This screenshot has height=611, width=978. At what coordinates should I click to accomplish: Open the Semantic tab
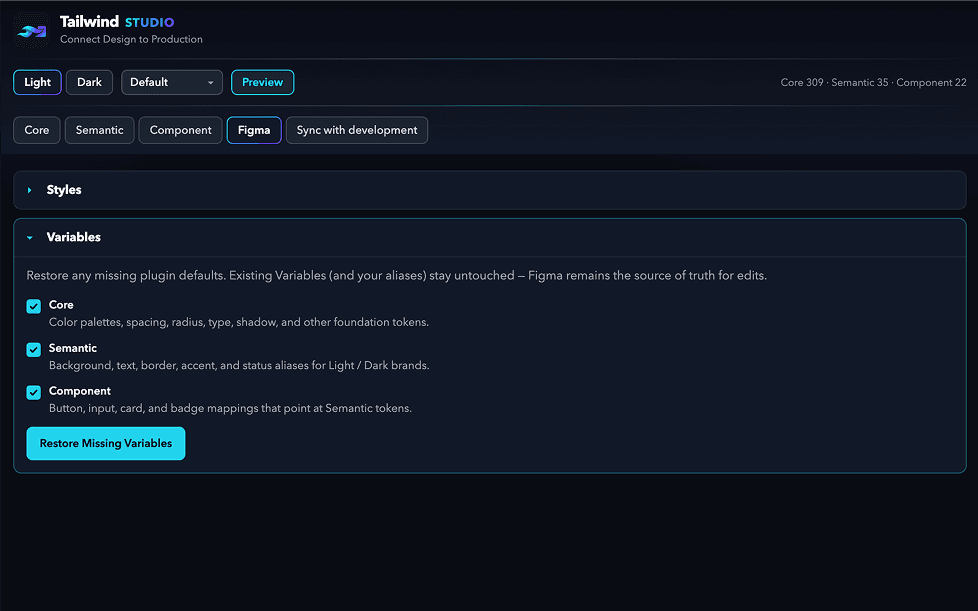pyautogui.click(x=99, y=130)
